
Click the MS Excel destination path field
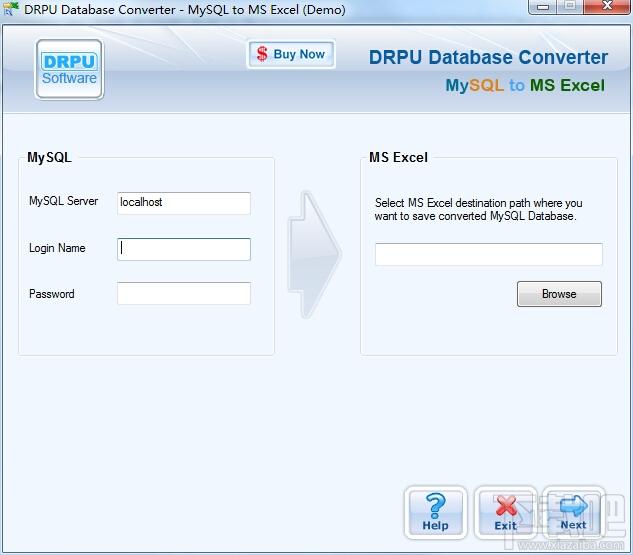point(488,254)
